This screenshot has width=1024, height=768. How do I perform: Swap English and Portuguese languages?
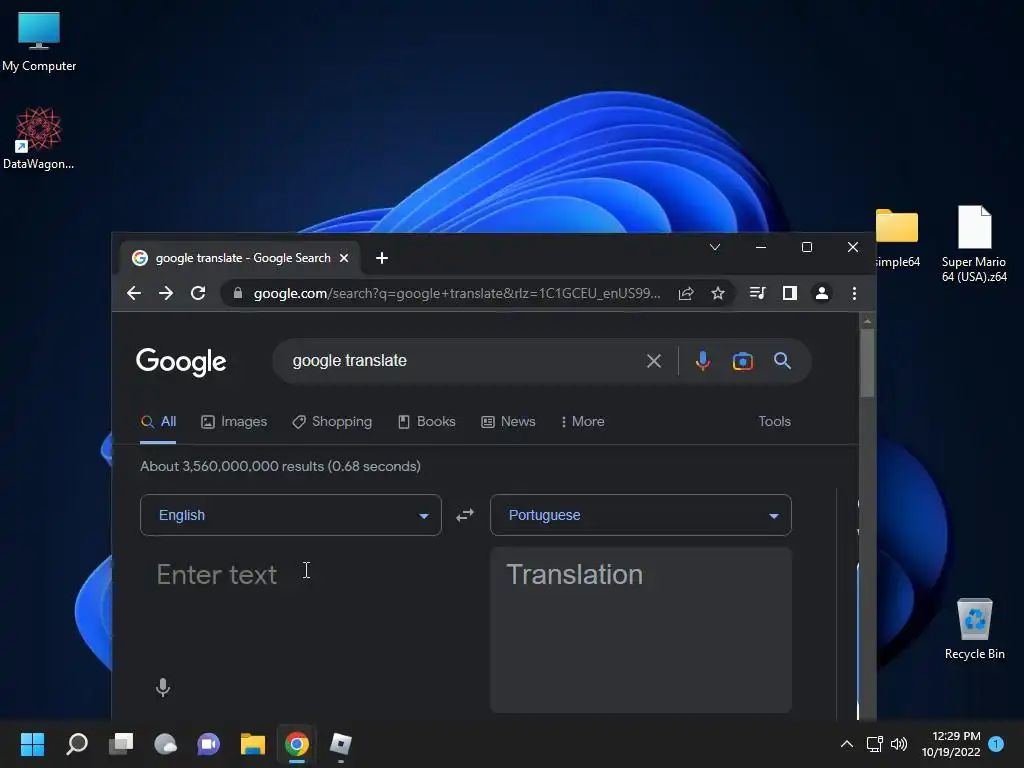(465, 515)
